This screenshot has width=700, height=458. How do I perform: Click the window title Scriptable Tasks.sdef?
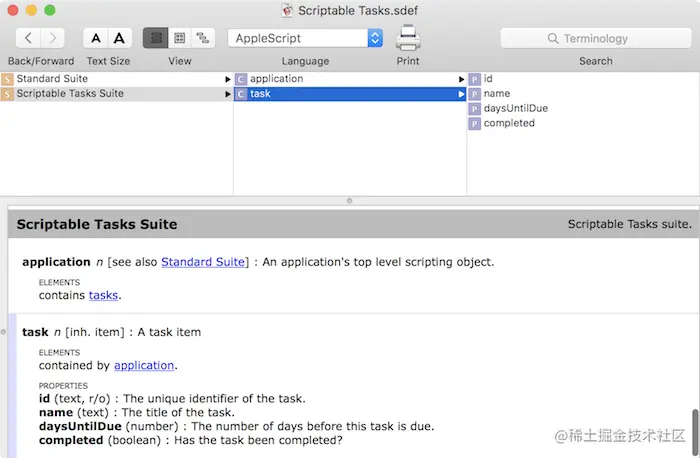[358, 11]
